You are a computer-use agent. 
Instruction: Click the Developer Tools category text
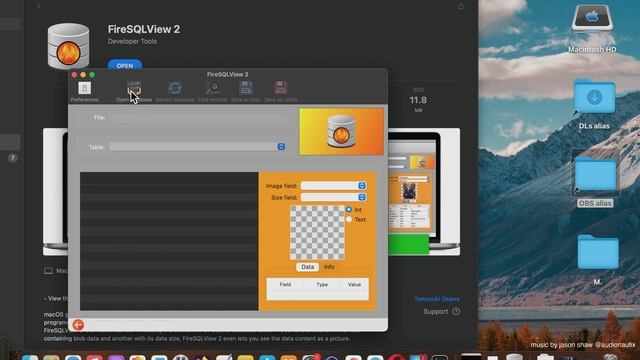click(x=132, y=41)
